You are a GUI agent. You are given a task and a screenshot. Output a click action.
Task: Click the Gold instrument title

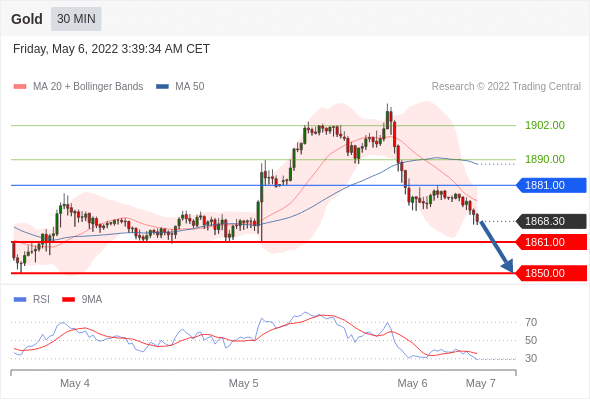pos(27,19)
